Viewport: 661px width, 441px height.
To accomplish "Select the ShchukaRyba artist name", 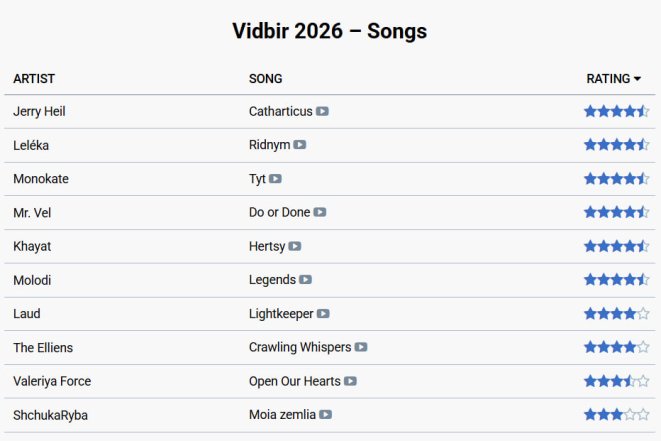I will click(x=46, y=415).
